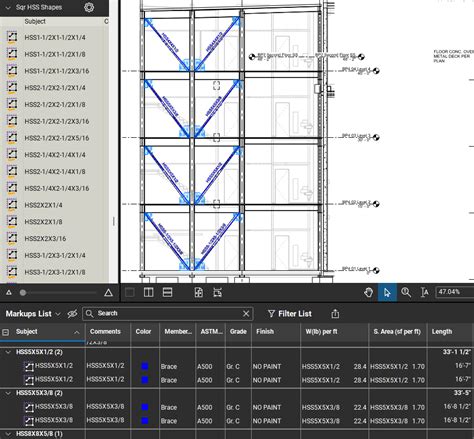Select the HSS3-1/2X3-1/2X1/4 tool icon
Screen dimensions: 474x439
12,255
